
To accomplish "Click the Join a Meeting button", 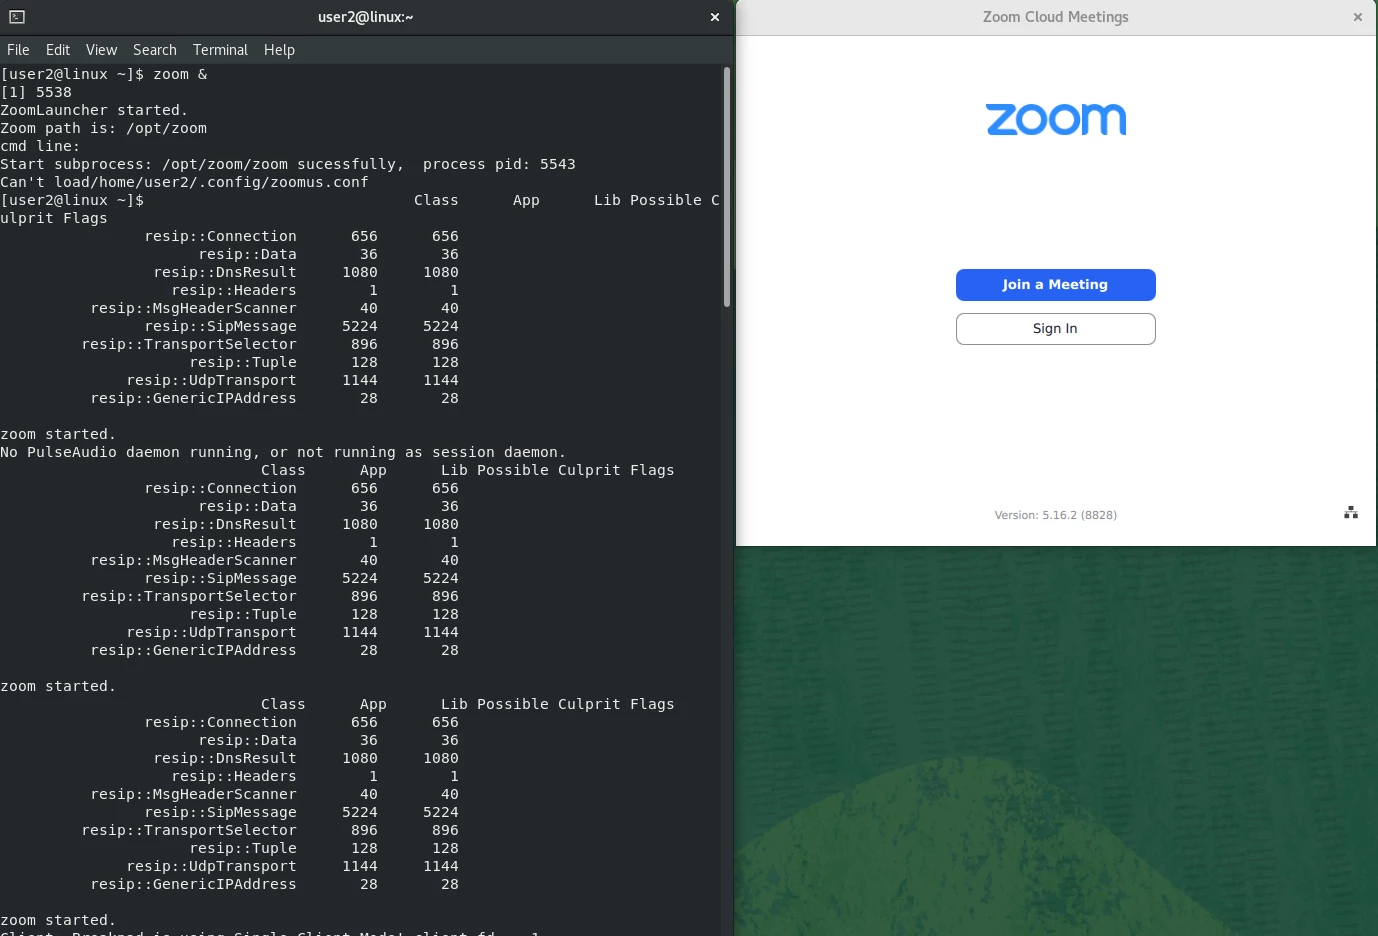I will (x=1056, y=285).
